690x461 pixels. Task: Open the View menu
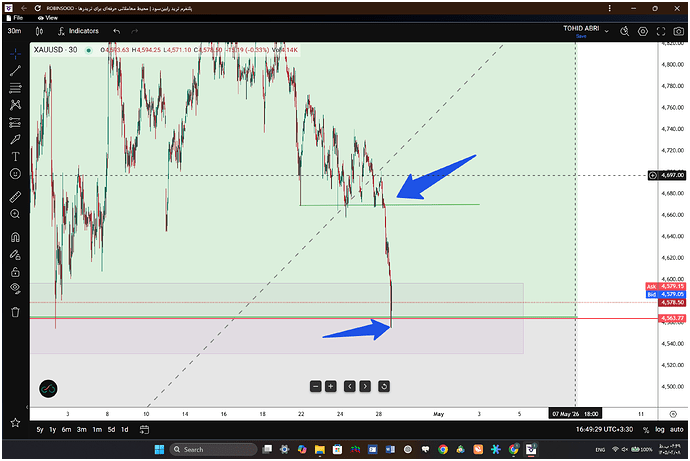tap(48, 18)
